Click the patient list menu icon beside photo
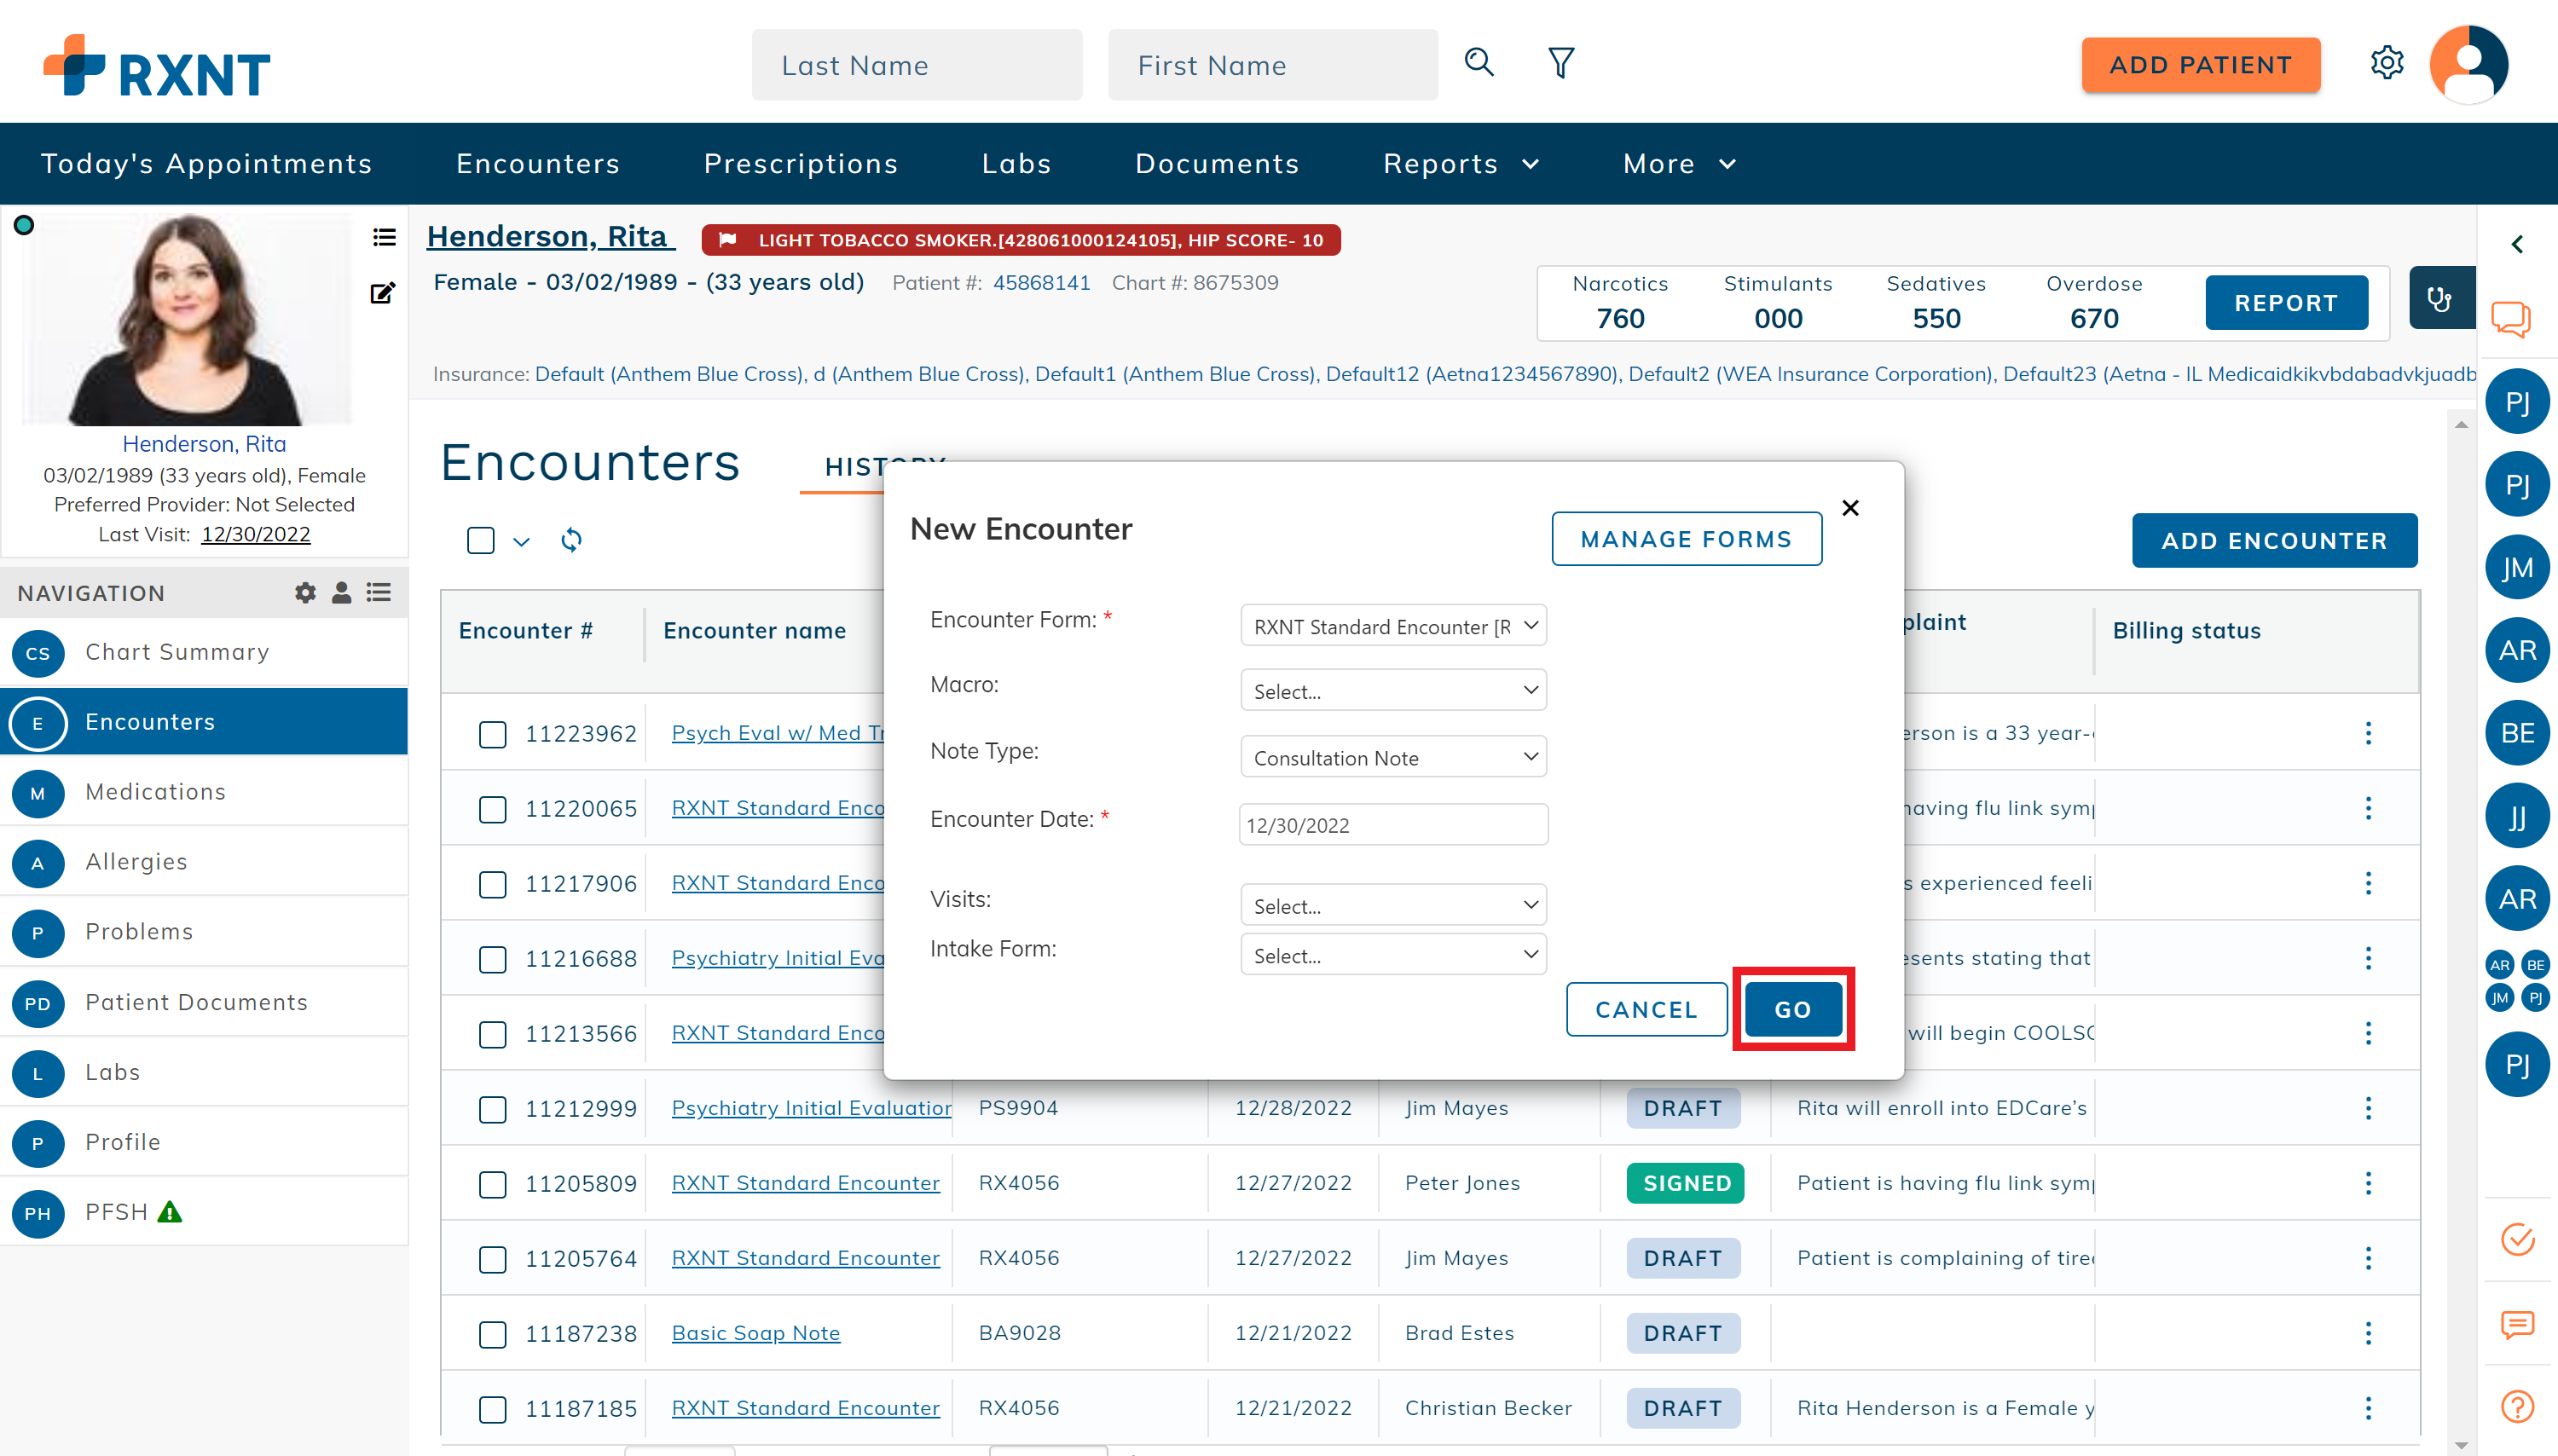Viewport: 2558px width, 1456px height. coord(384,237)
